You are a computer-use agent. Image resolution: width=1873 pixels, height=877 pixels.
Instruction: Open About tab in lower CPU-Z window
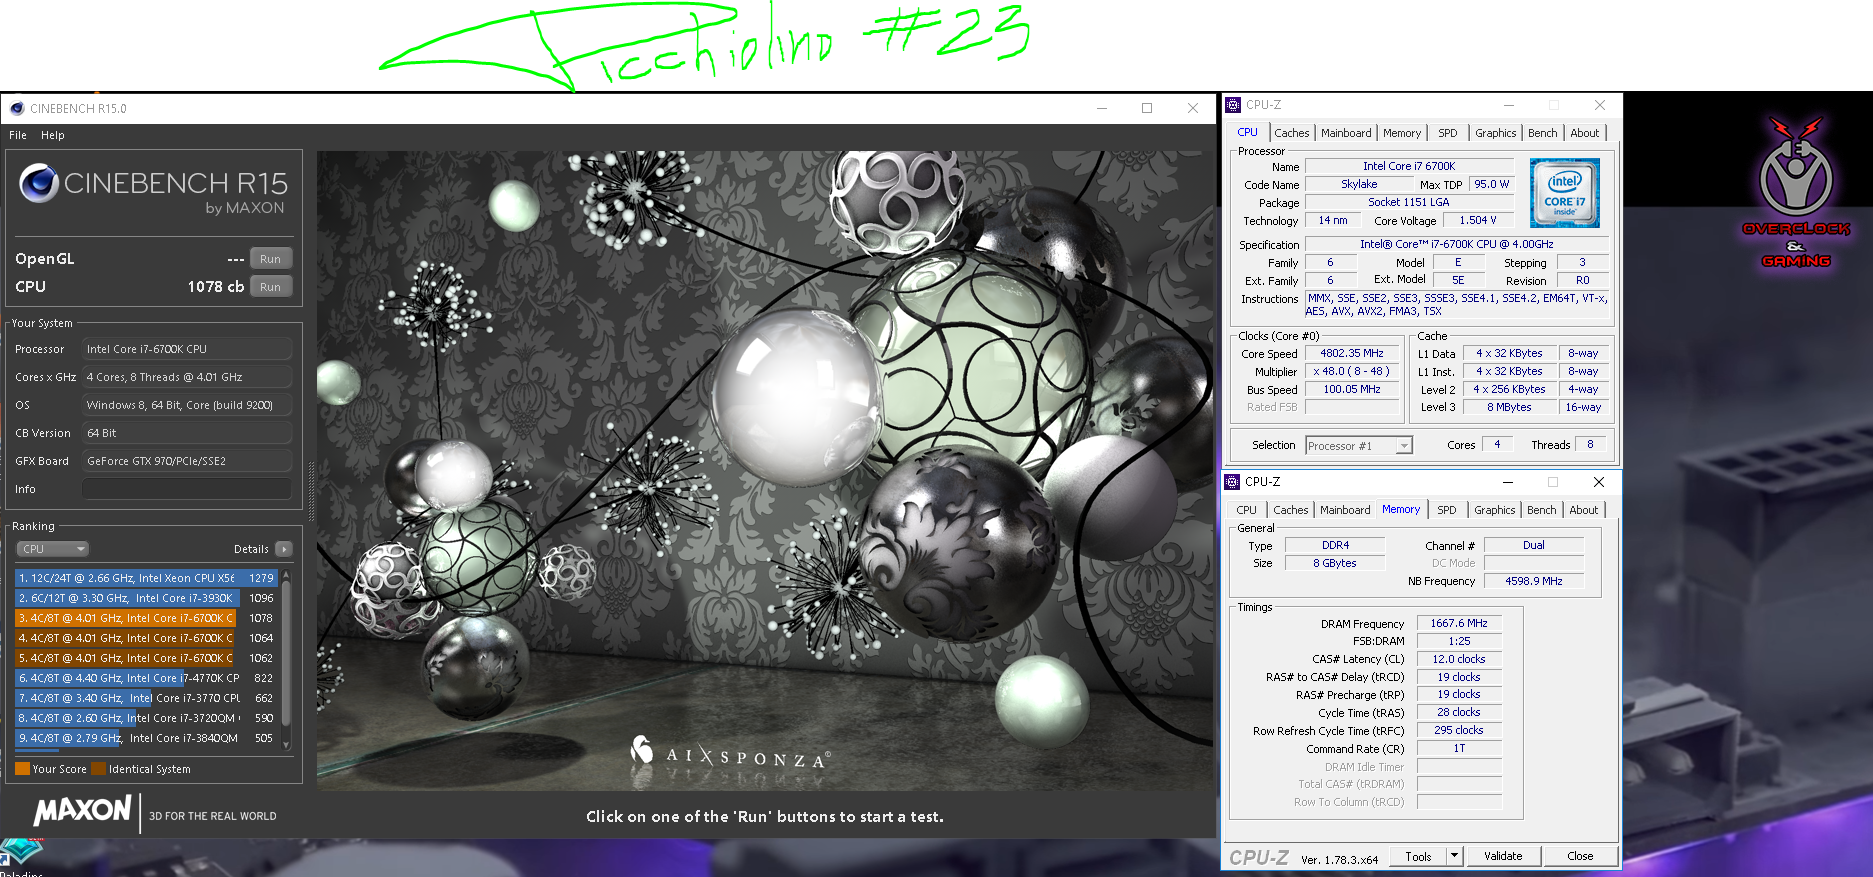[1583, 510]
